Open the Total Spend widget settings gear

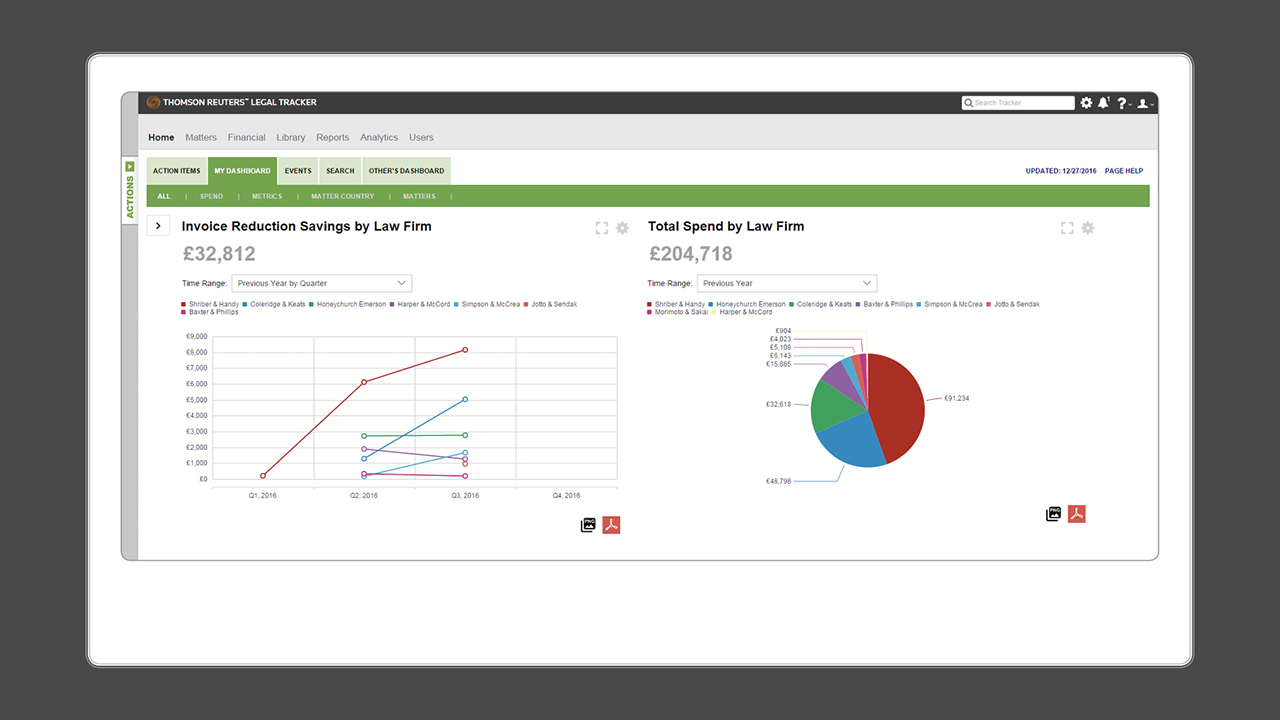point(1088,228)
